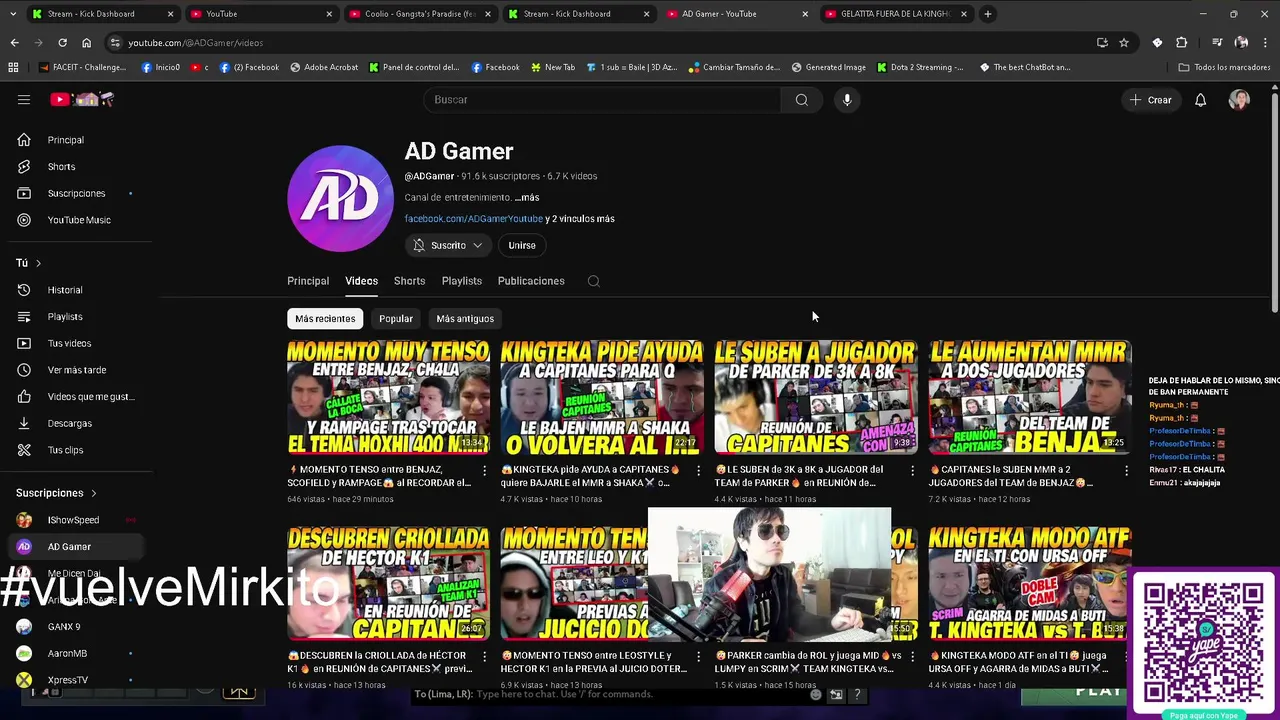Bookmark this page with star icon
This screenshot has width=1280, height=720.
pos(1124,43)
